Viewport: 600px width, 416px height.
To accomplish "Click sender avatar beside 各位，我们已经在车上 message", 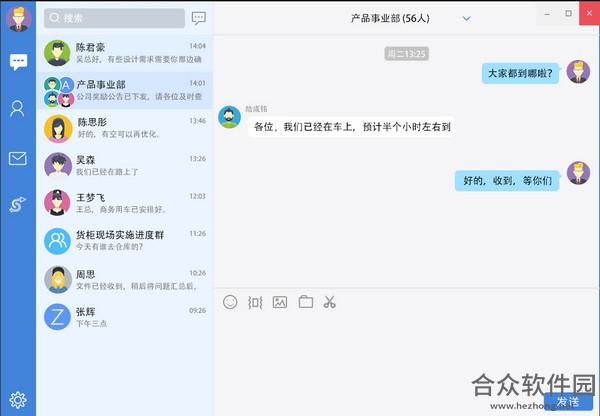I will click(229, 117).
